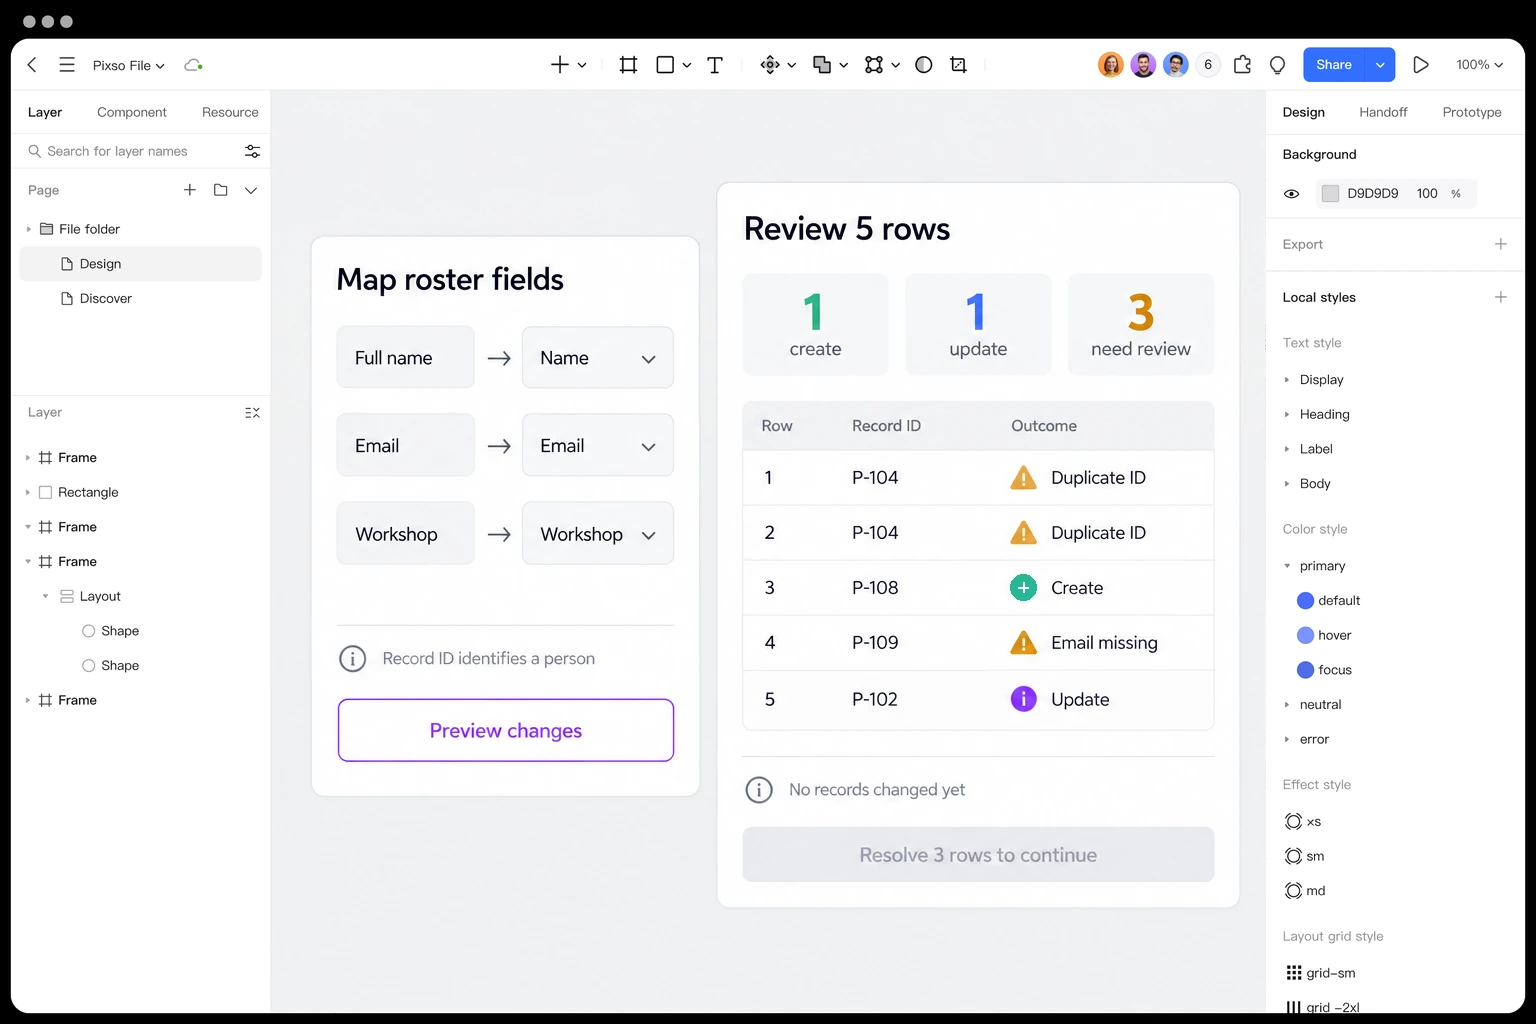Expand the File folder tree item
The height and width of the screenshot is (1024, 1536).
(x=28, y=229)
